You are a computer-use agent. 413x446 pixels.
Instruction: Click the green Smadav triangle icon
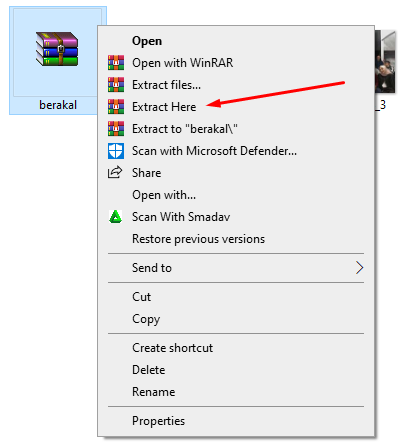pyautogui.click(x=115, y=217)
